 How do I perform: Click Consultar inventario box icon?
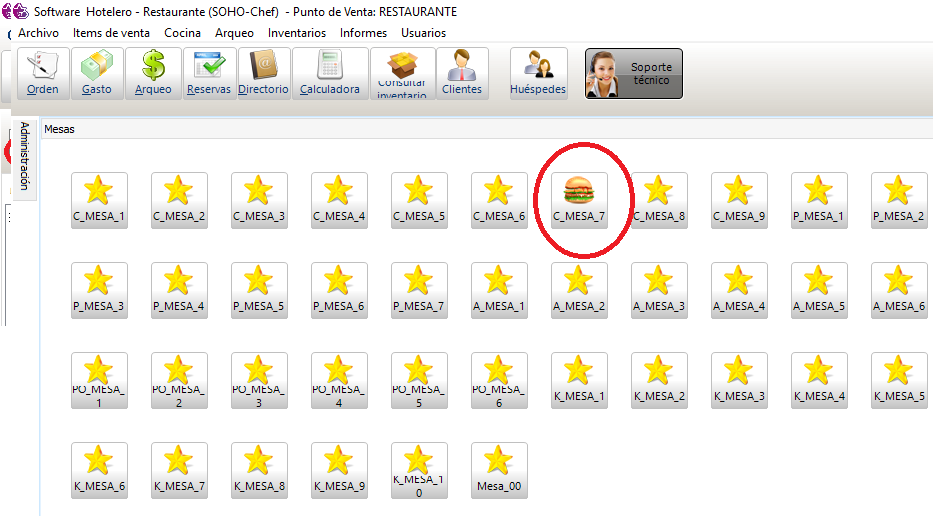[x=403, y=74]
